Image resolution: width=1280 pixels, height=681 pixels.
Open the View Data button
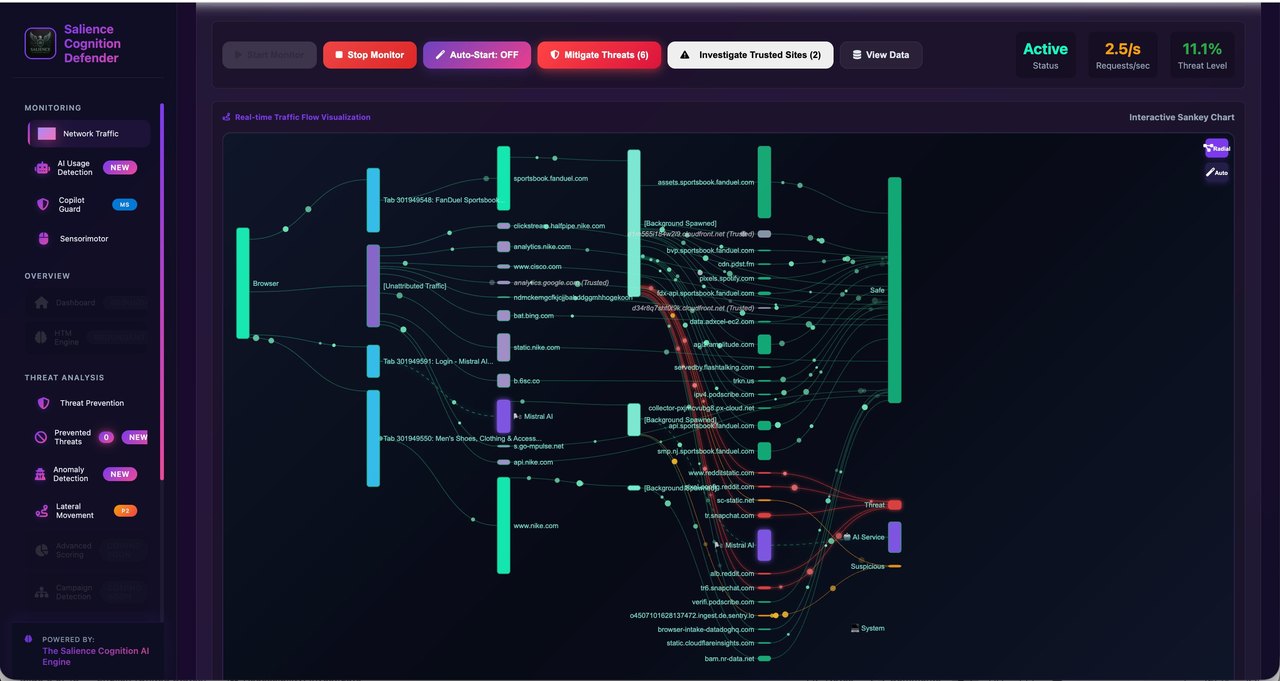click(x=881, y=55)
